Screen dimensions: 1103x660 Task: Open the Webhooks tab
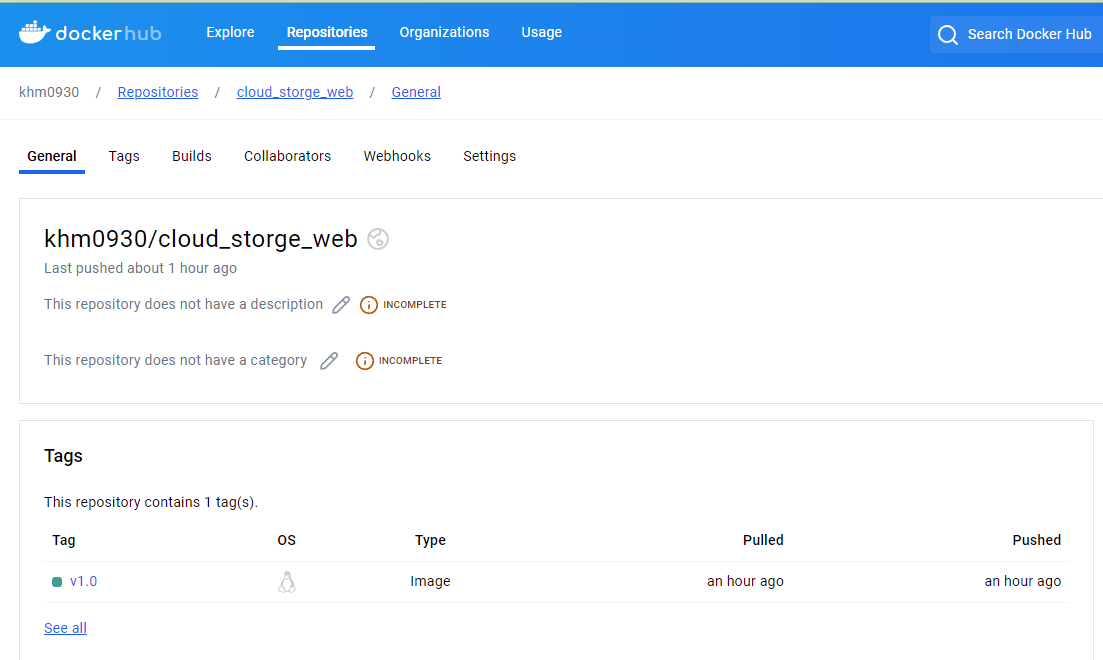(x=397, y=156)
